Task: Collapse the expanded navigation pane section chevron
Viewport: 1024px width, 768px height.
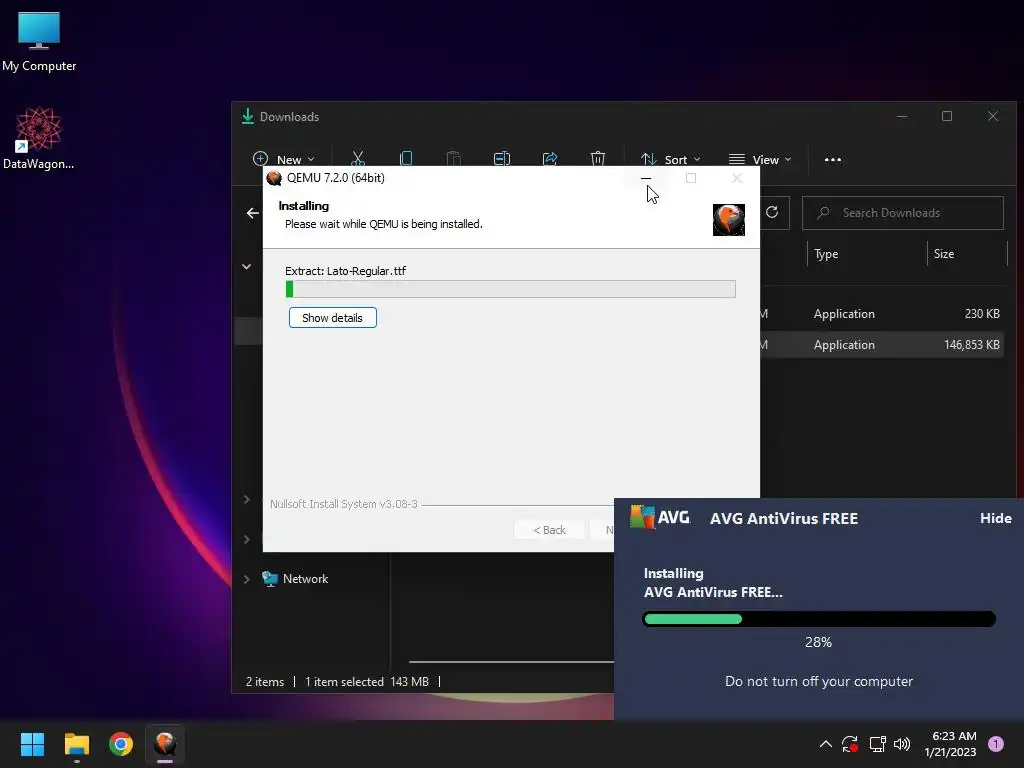Action: click(247, 266)
